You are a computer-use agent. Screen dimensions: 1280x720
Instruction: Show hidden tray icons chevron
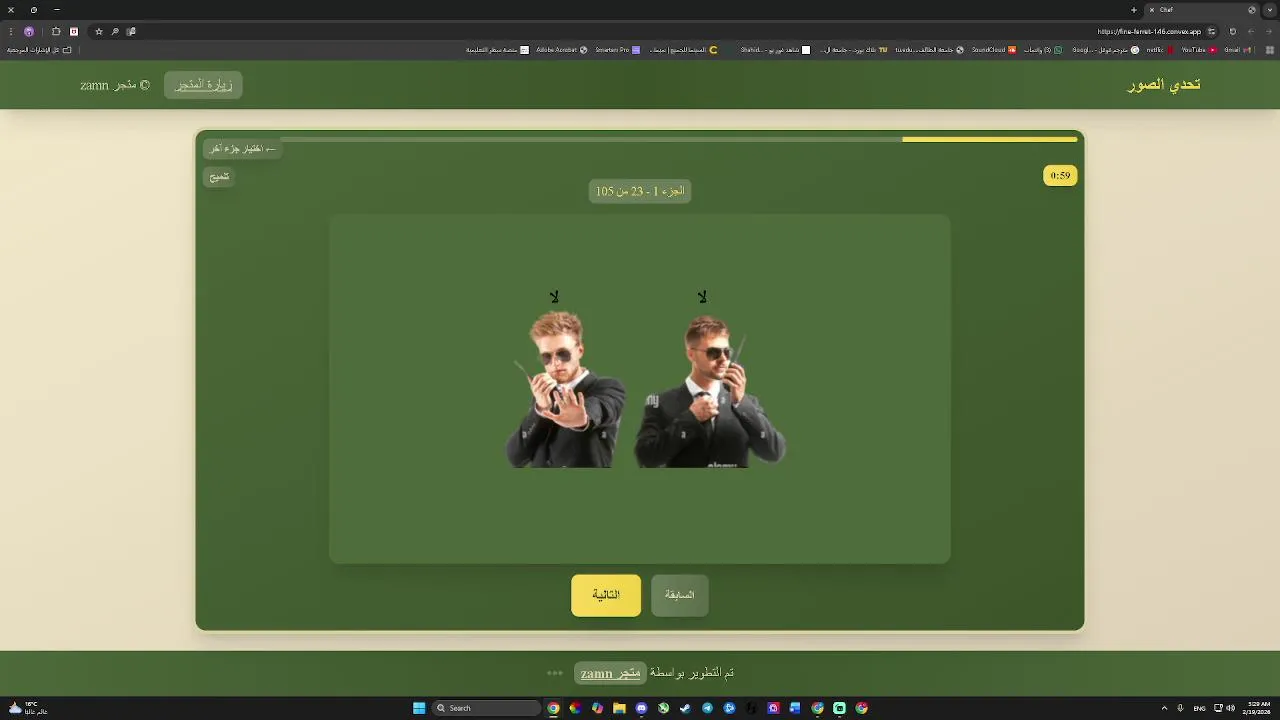[x=1164, y=708]
